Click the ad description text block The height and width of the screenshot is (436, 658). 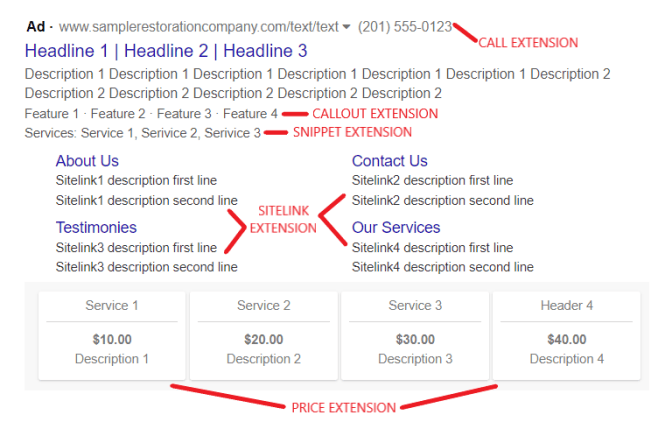(317, 83)
